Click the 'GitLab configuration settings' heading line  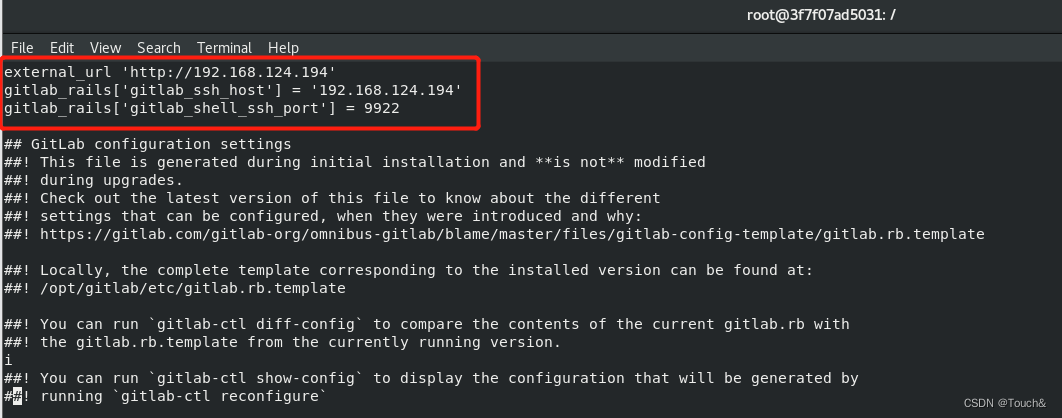[x=148, y=144]
